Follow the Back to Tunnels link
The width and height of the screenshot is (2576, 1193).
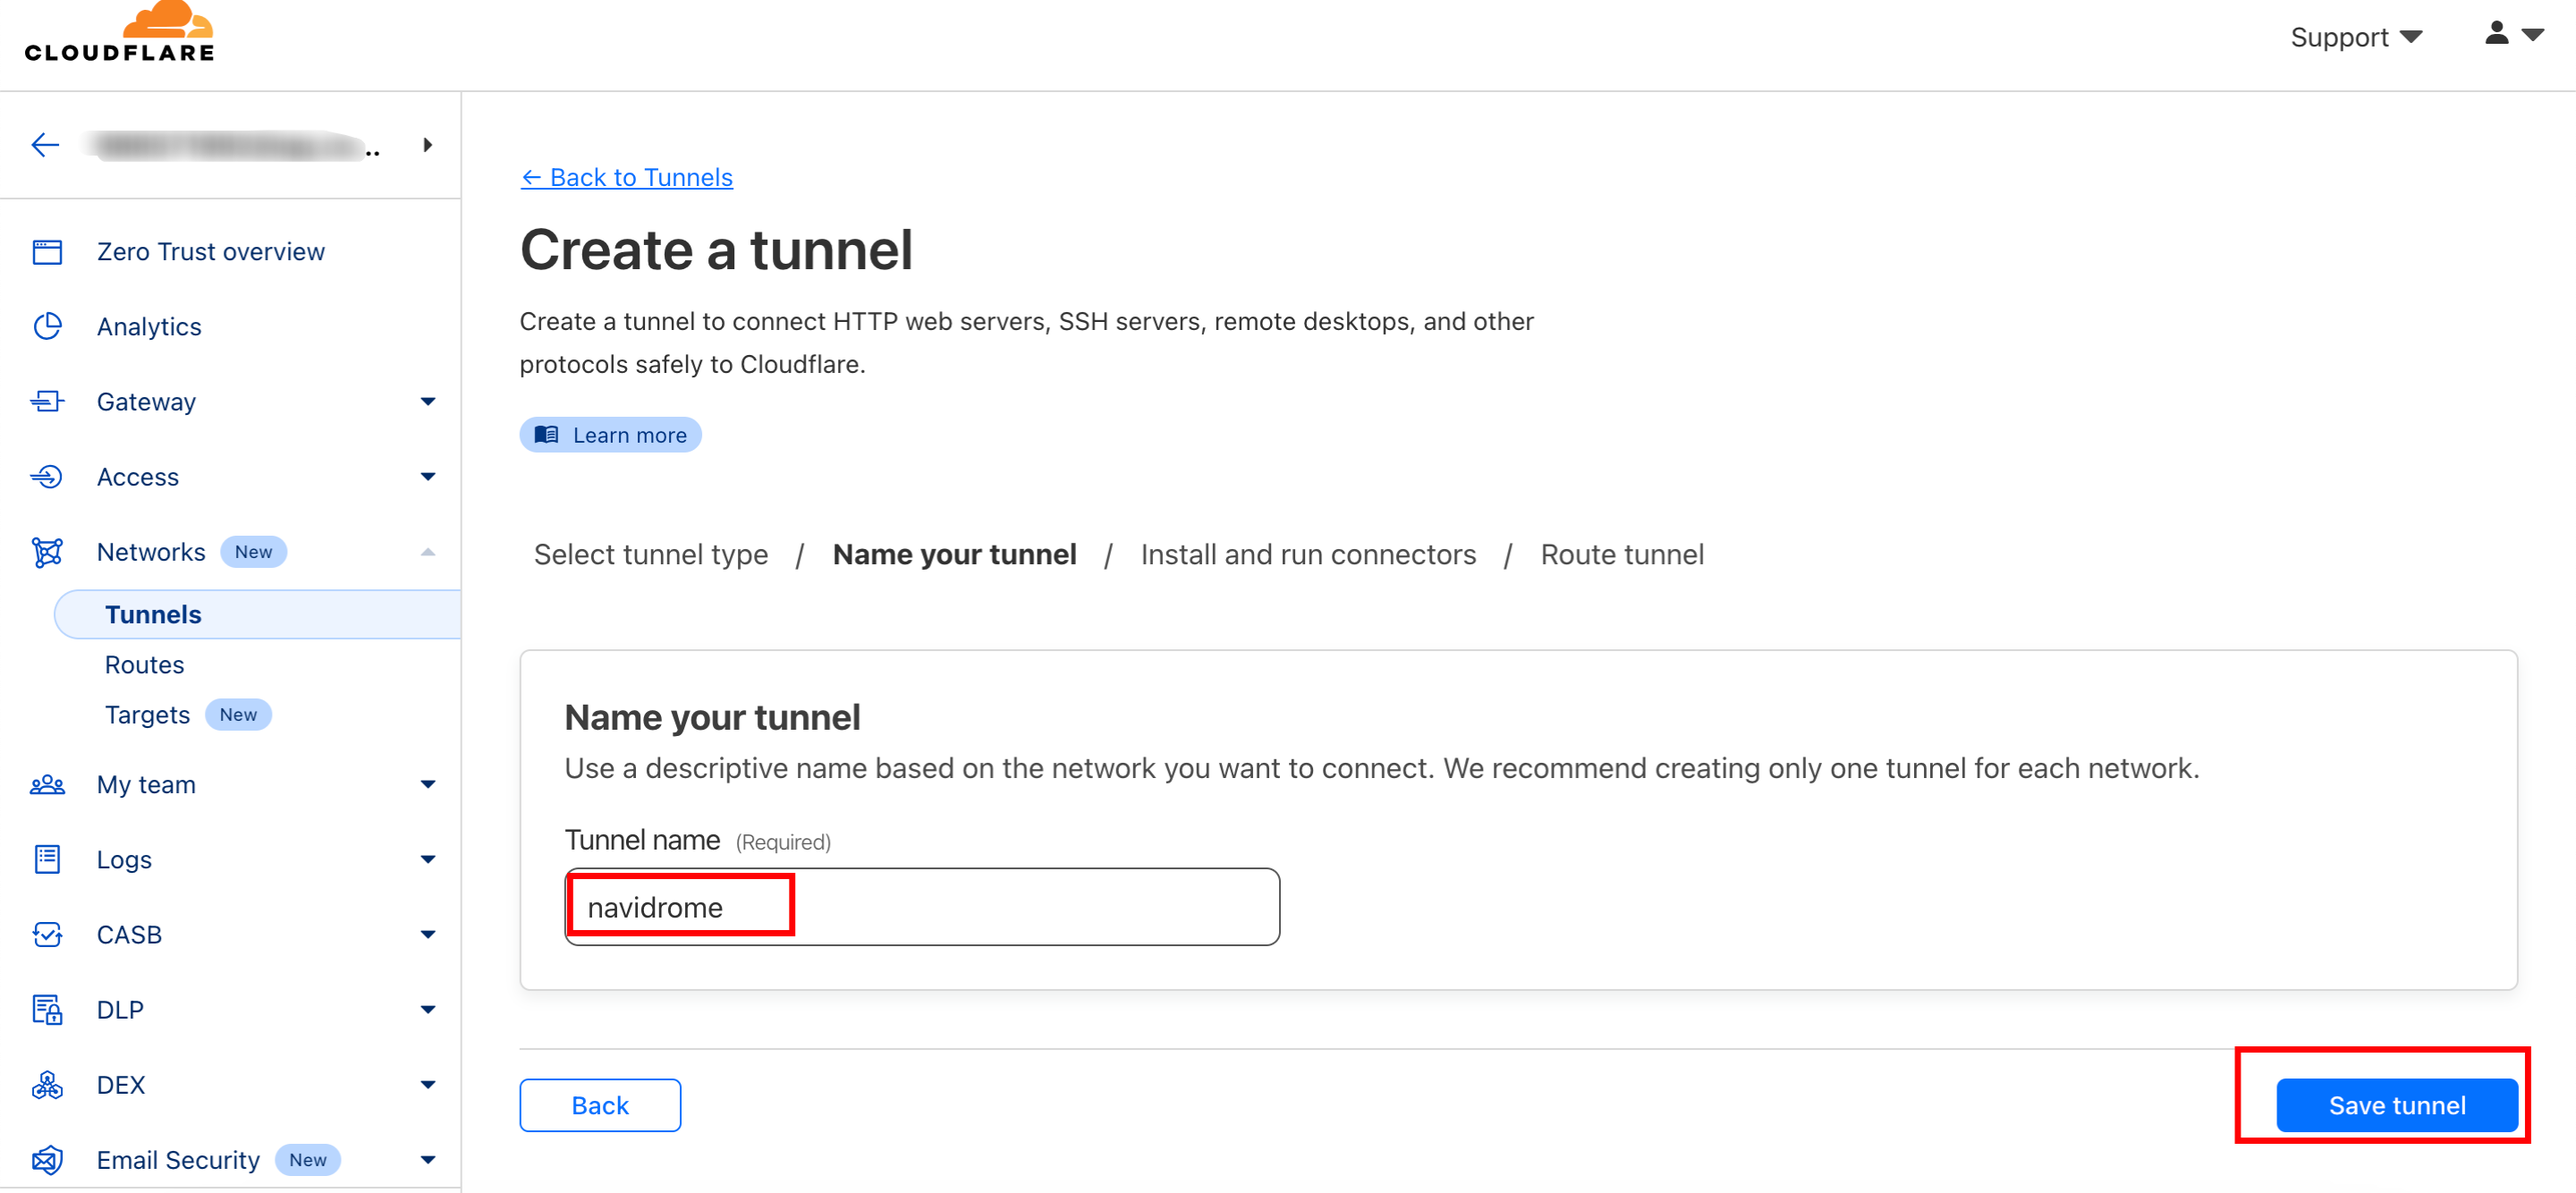coord(627,178)
